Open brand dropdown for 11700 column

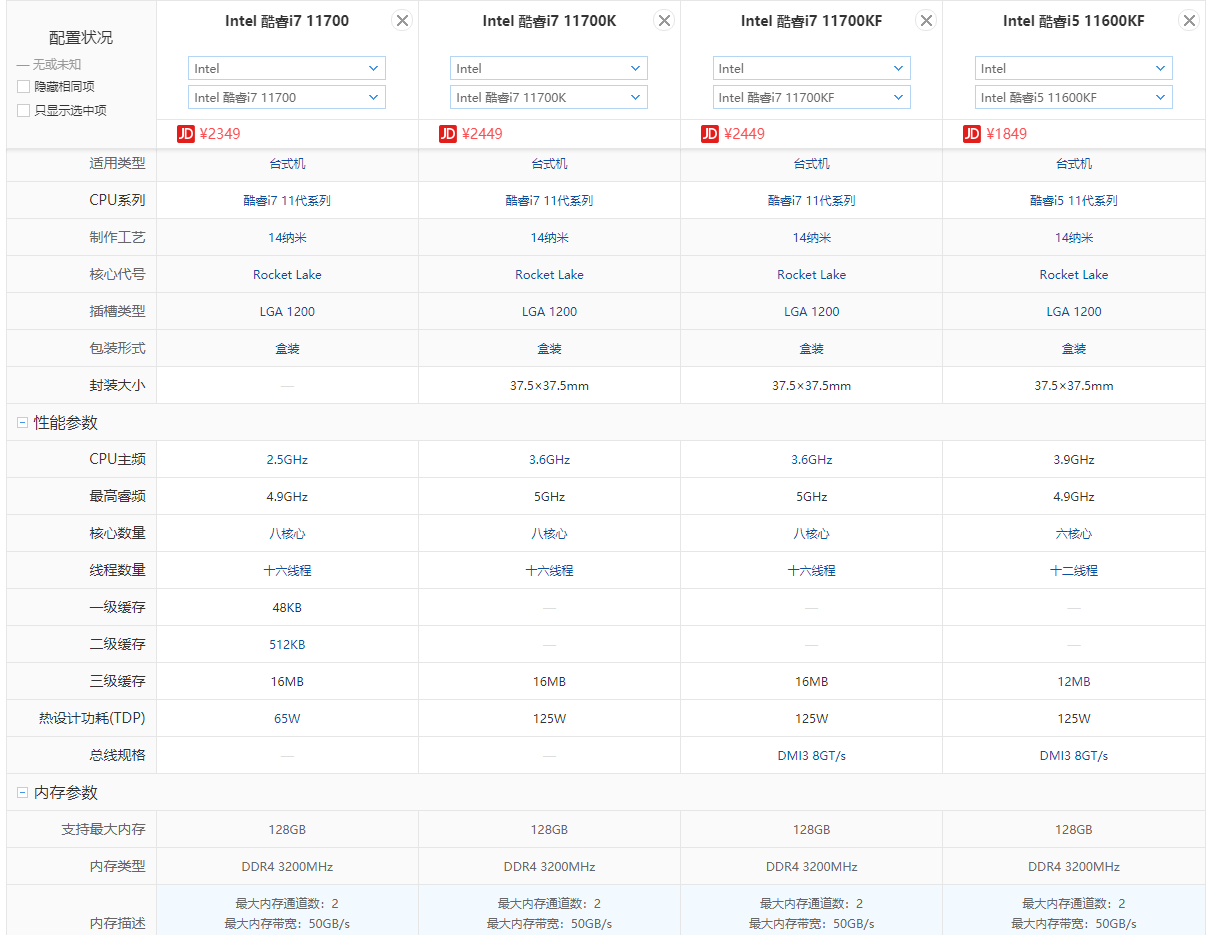(287, 68)
